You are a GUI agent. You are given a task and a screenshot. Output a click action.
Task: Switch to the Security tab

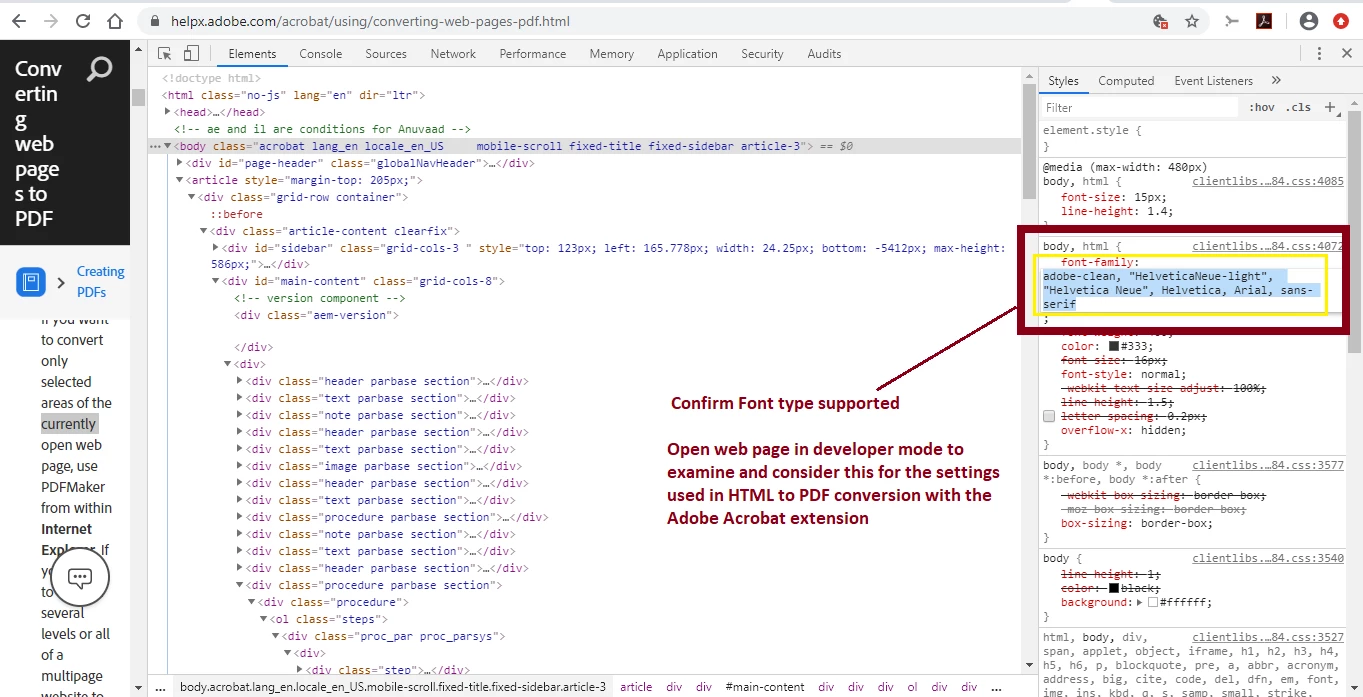(763, 54)
